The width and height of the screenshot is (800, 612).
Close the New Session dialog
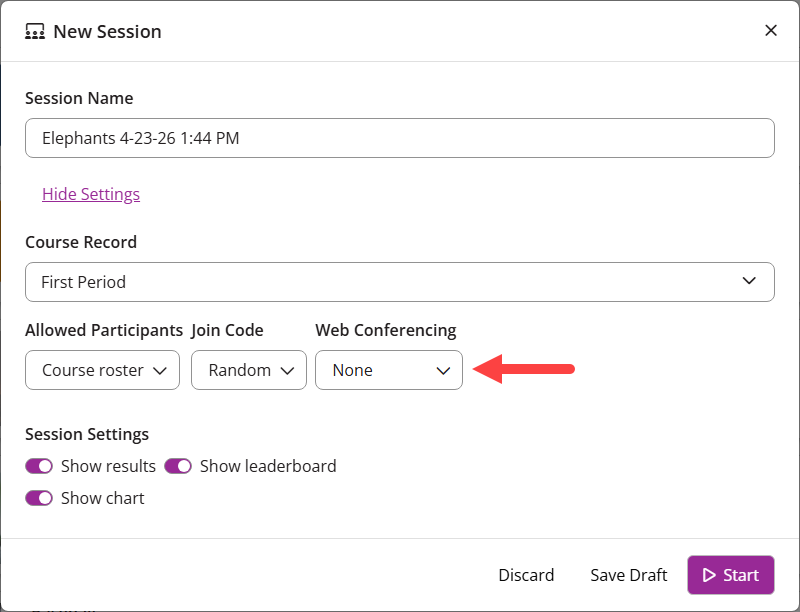point(771,30)
